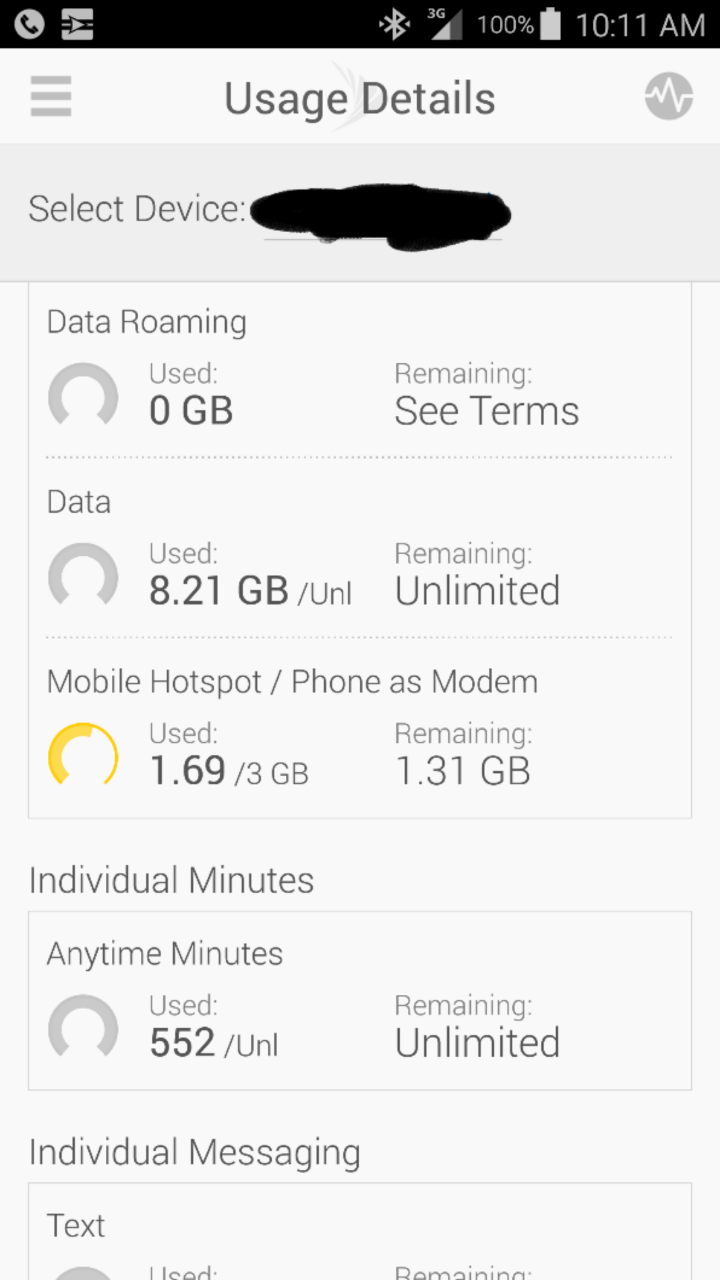
Task: Tap the battery icon in status bar
Action: pos(550,24)
